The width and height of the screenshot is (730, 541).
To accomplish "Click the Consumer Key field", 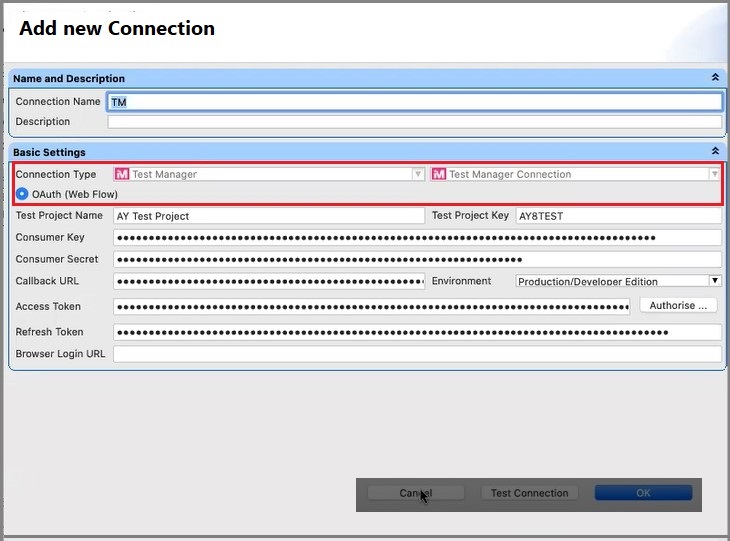I will pyautogui.click(x=417, y=238).
